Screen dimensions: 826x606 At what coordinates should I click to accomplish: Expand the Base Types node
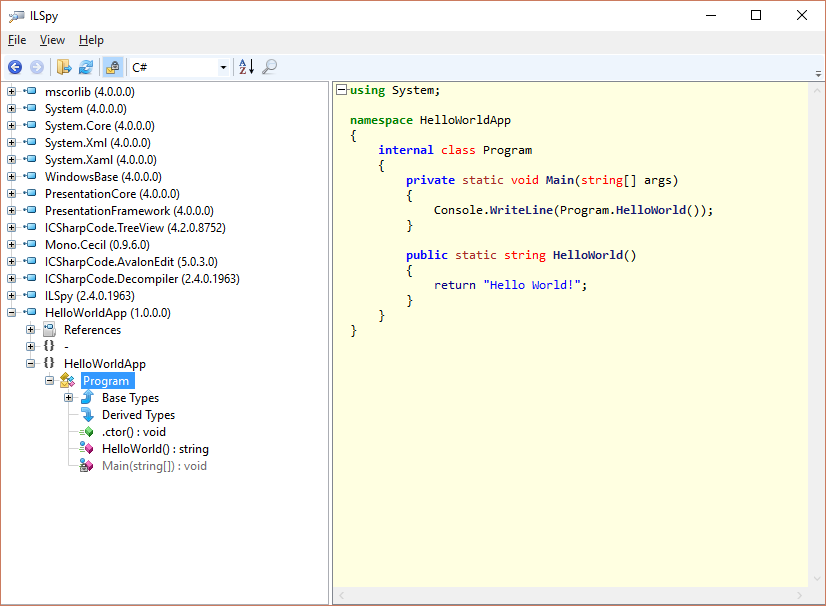click(x=68, y=397)
